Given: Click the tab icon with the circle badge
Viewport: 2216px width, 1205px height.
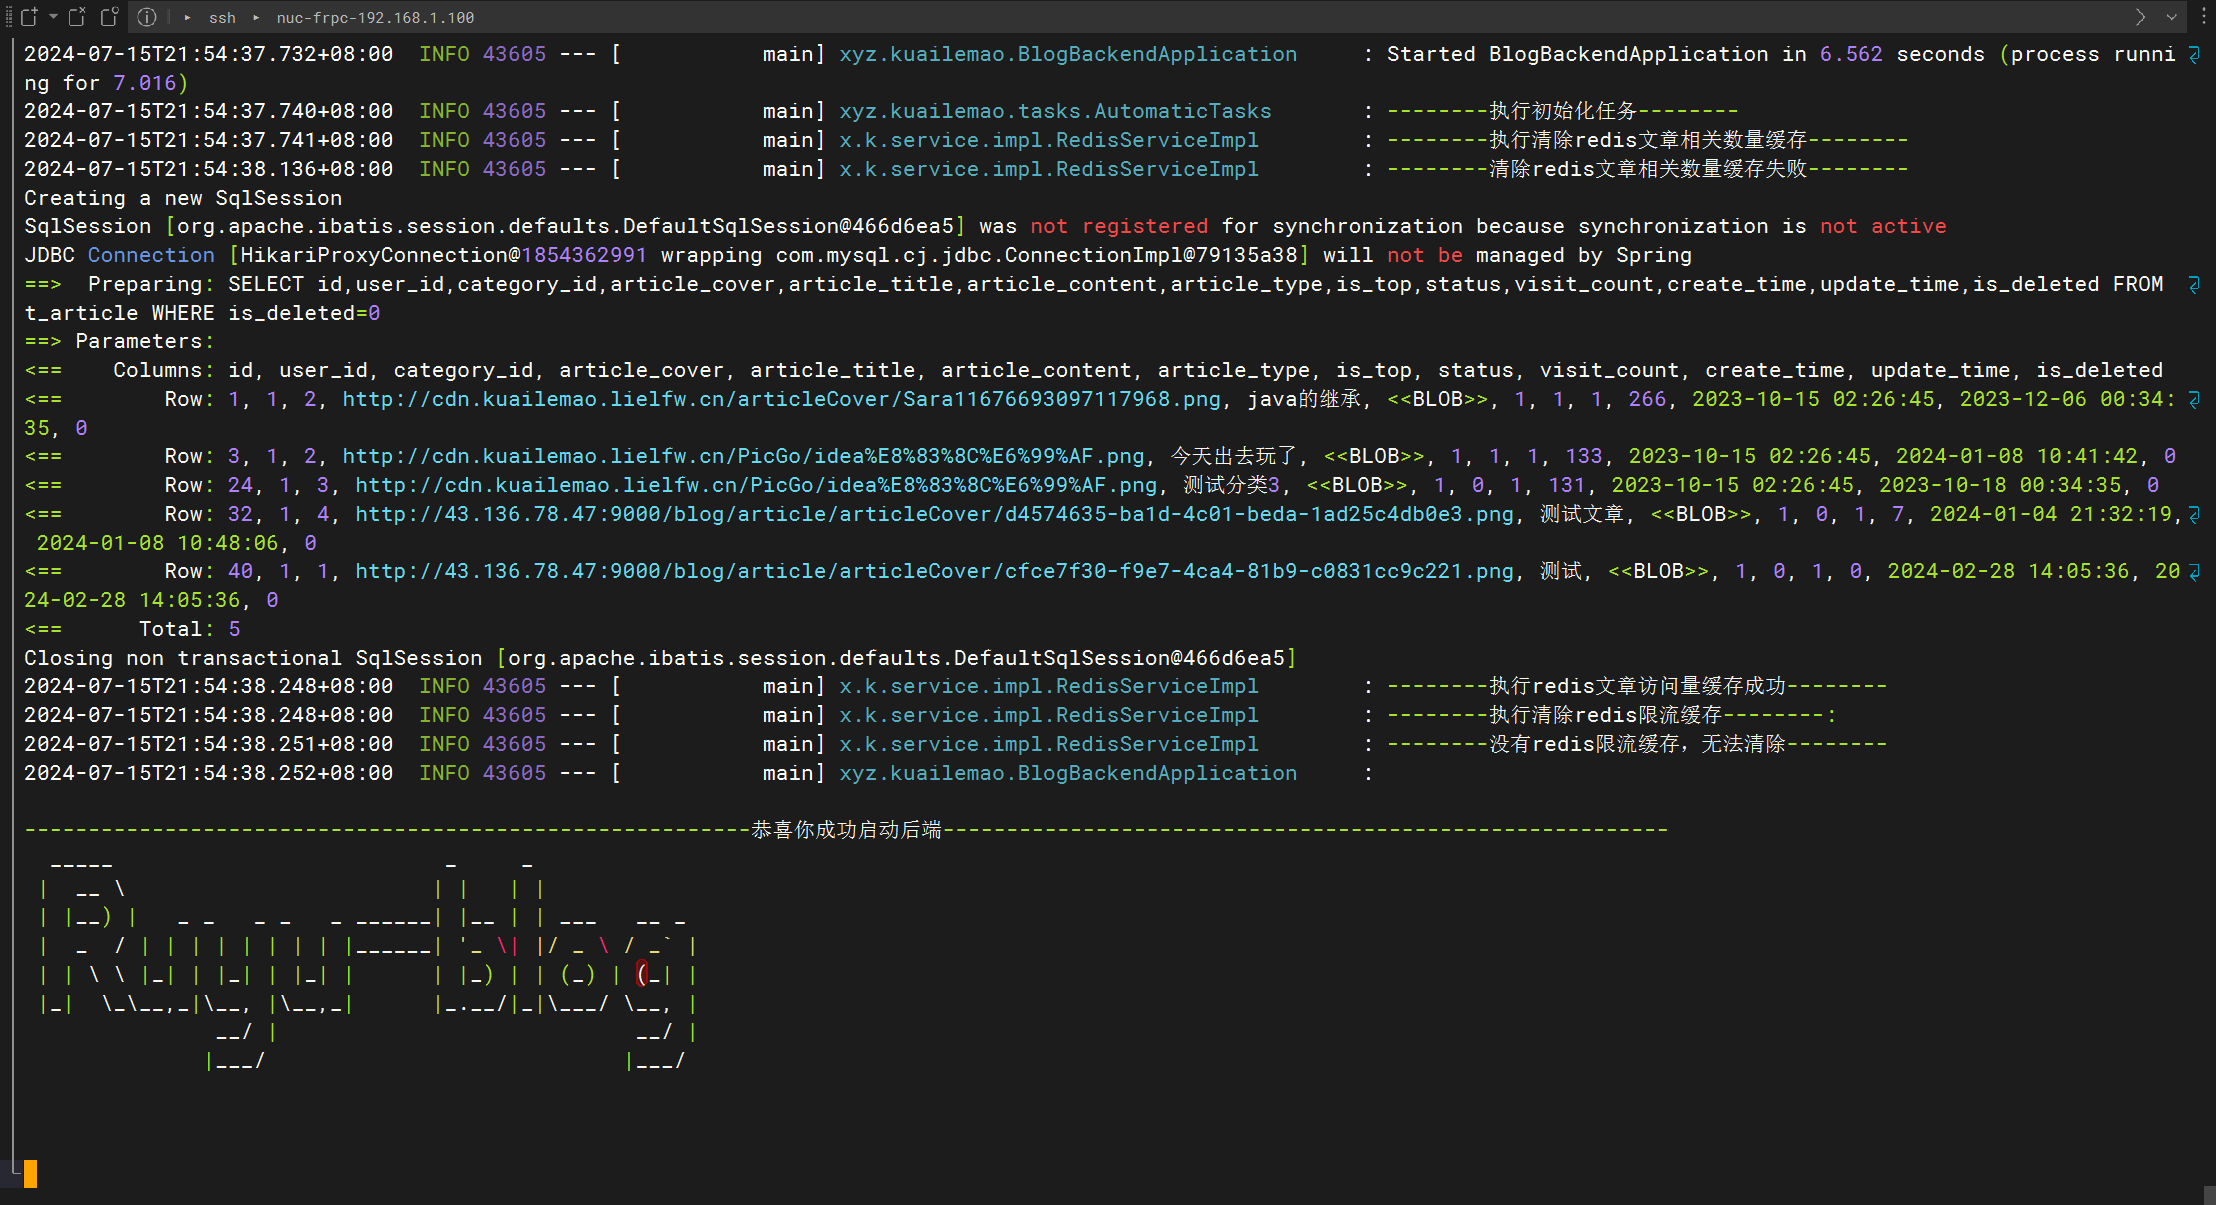Looking at the screenshot, I should point(110,17).
